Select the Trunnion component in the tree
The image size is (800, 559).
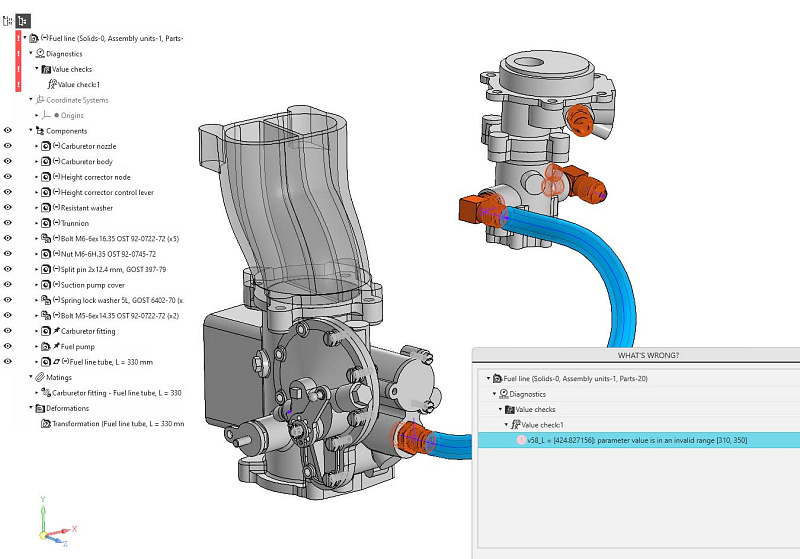(75, 223)
